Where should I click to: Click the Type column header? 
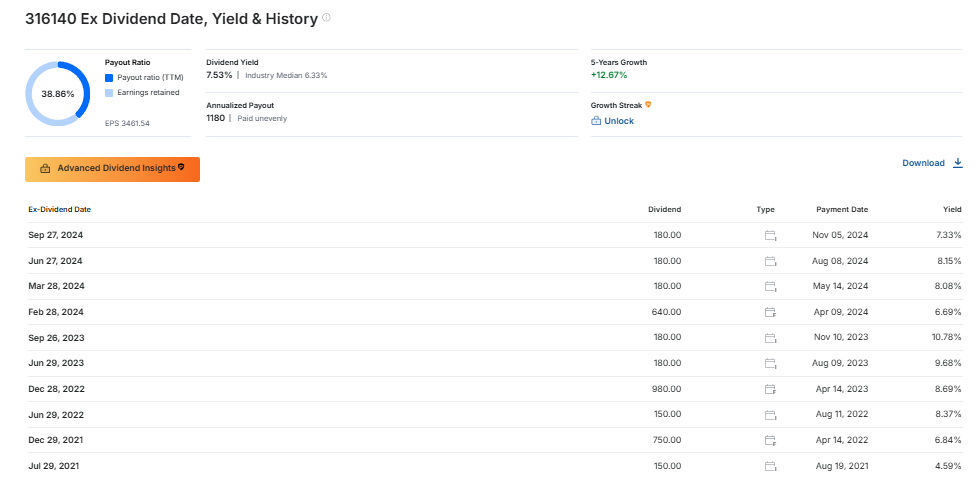[766, 210]
